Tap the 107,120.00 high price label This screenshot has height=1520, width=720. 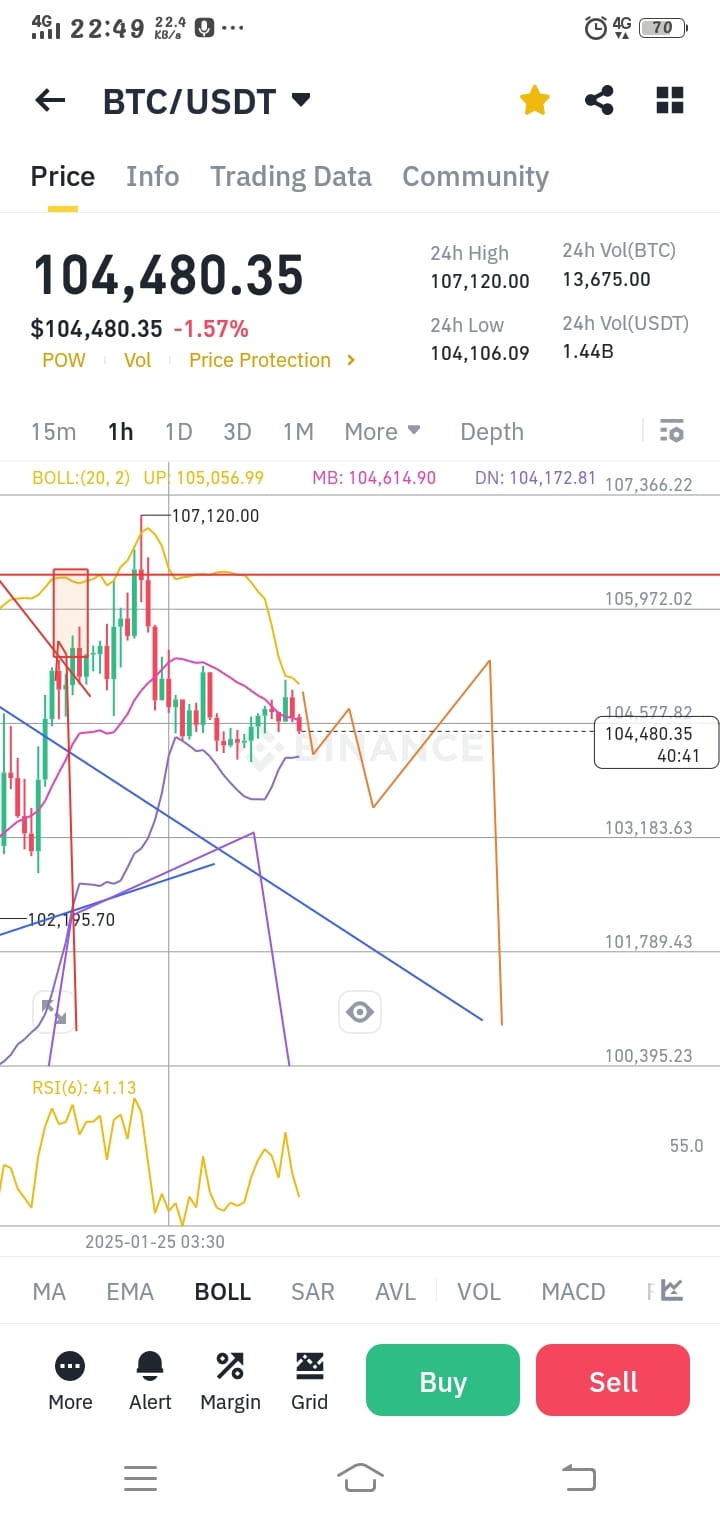click(x=215, y=516)
